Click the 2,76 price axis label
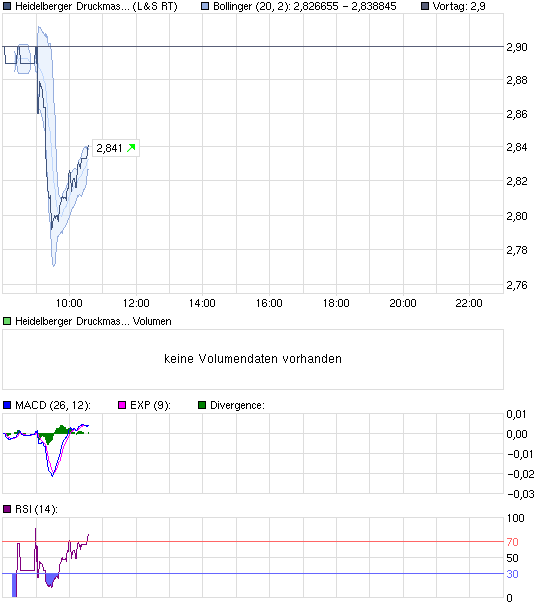545x606 pixels. click(517, 285)
